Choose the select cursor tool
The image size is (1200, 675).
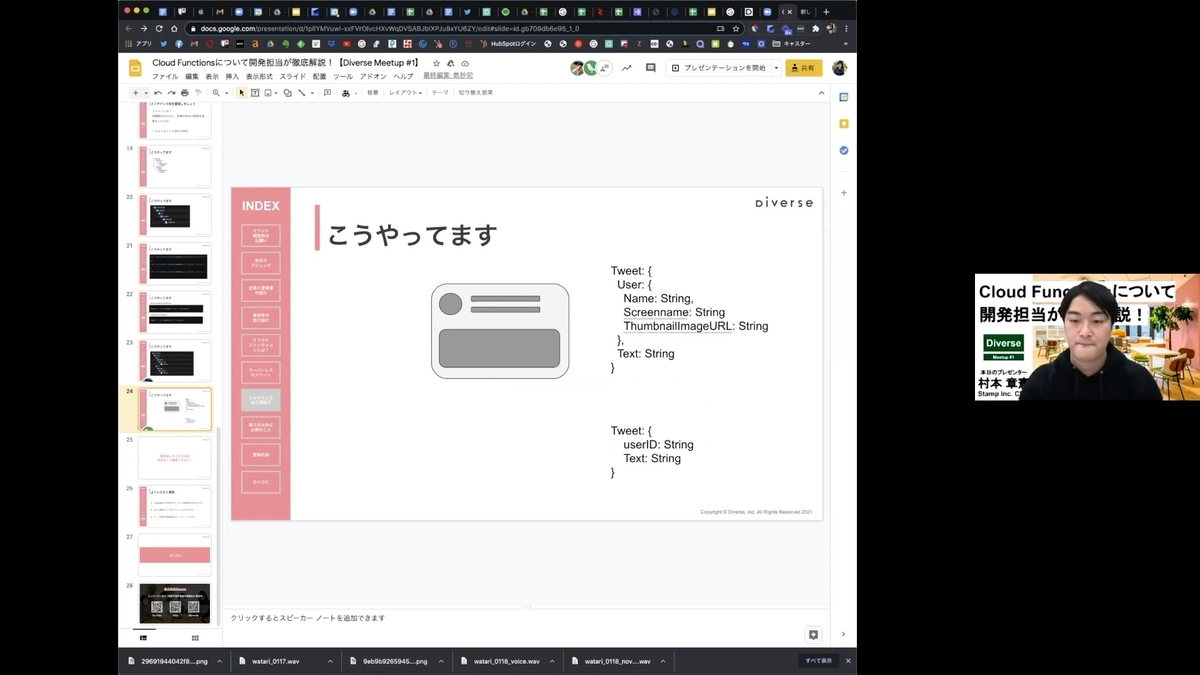[241, 92]
